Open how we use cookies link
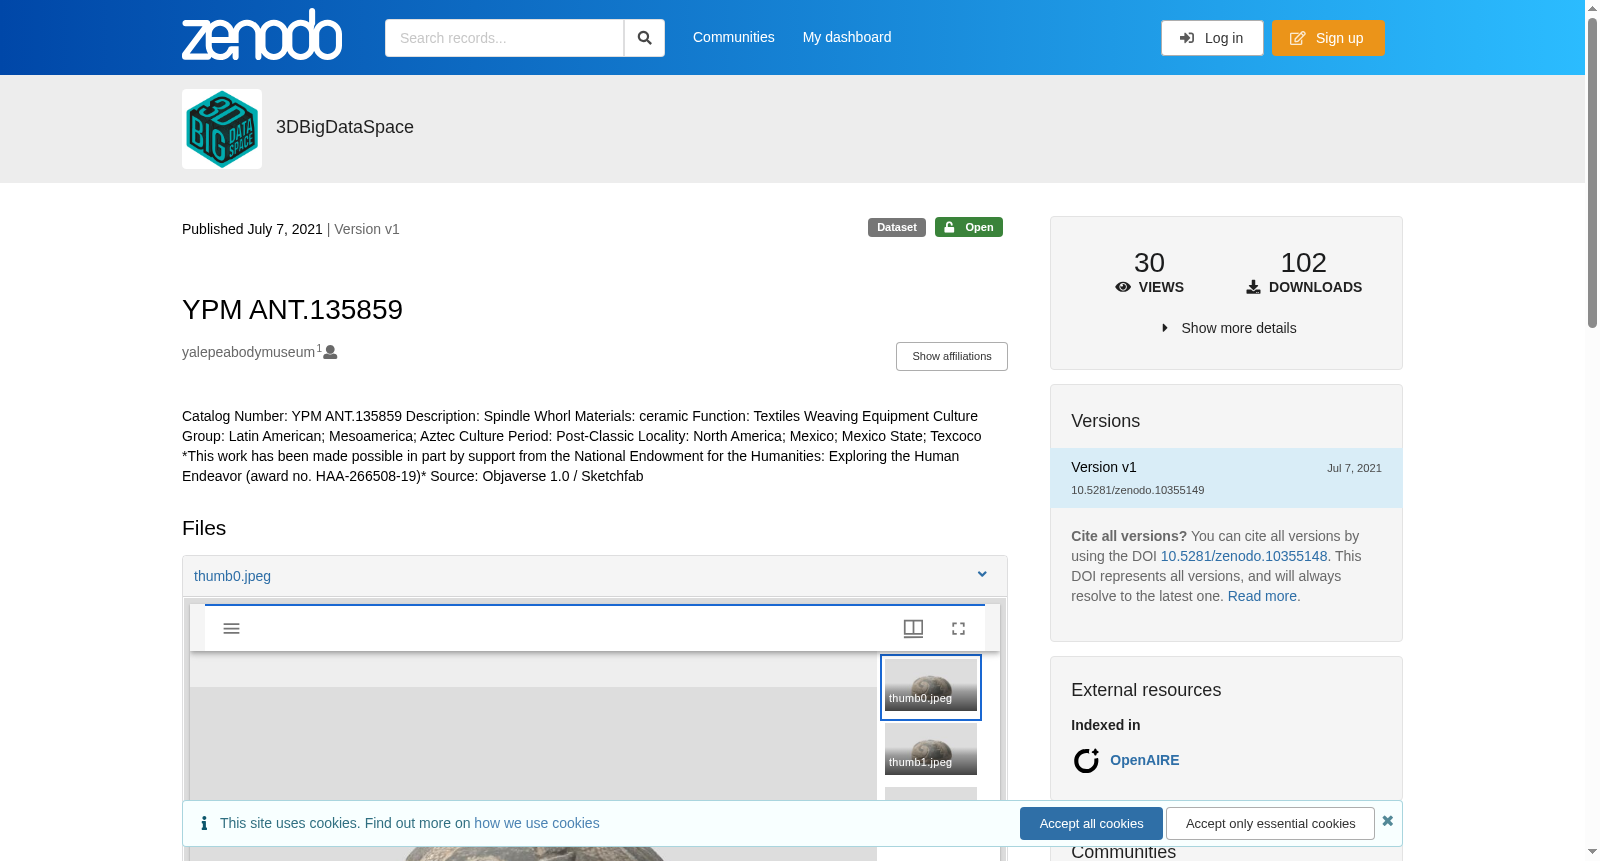The width and height of the screenshot is (1600, 861). (x=537, y=823)
